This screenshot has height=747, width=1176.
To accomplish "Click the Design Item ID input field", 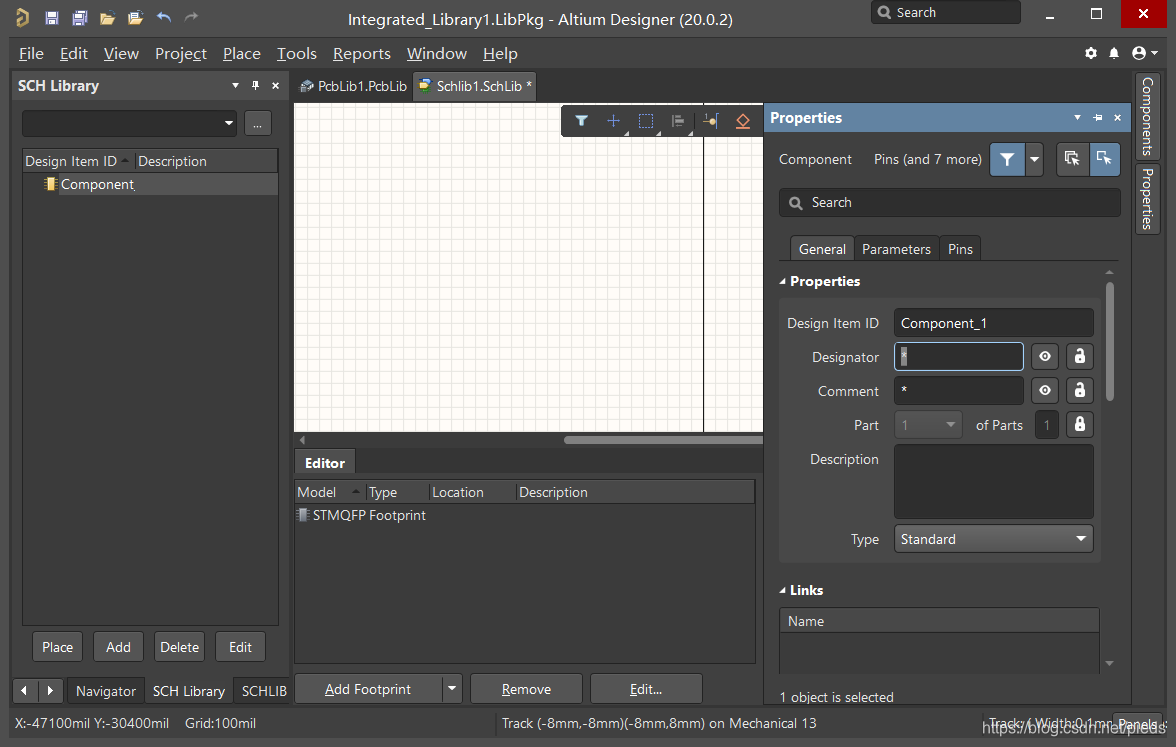I will (x=993, y=323).
